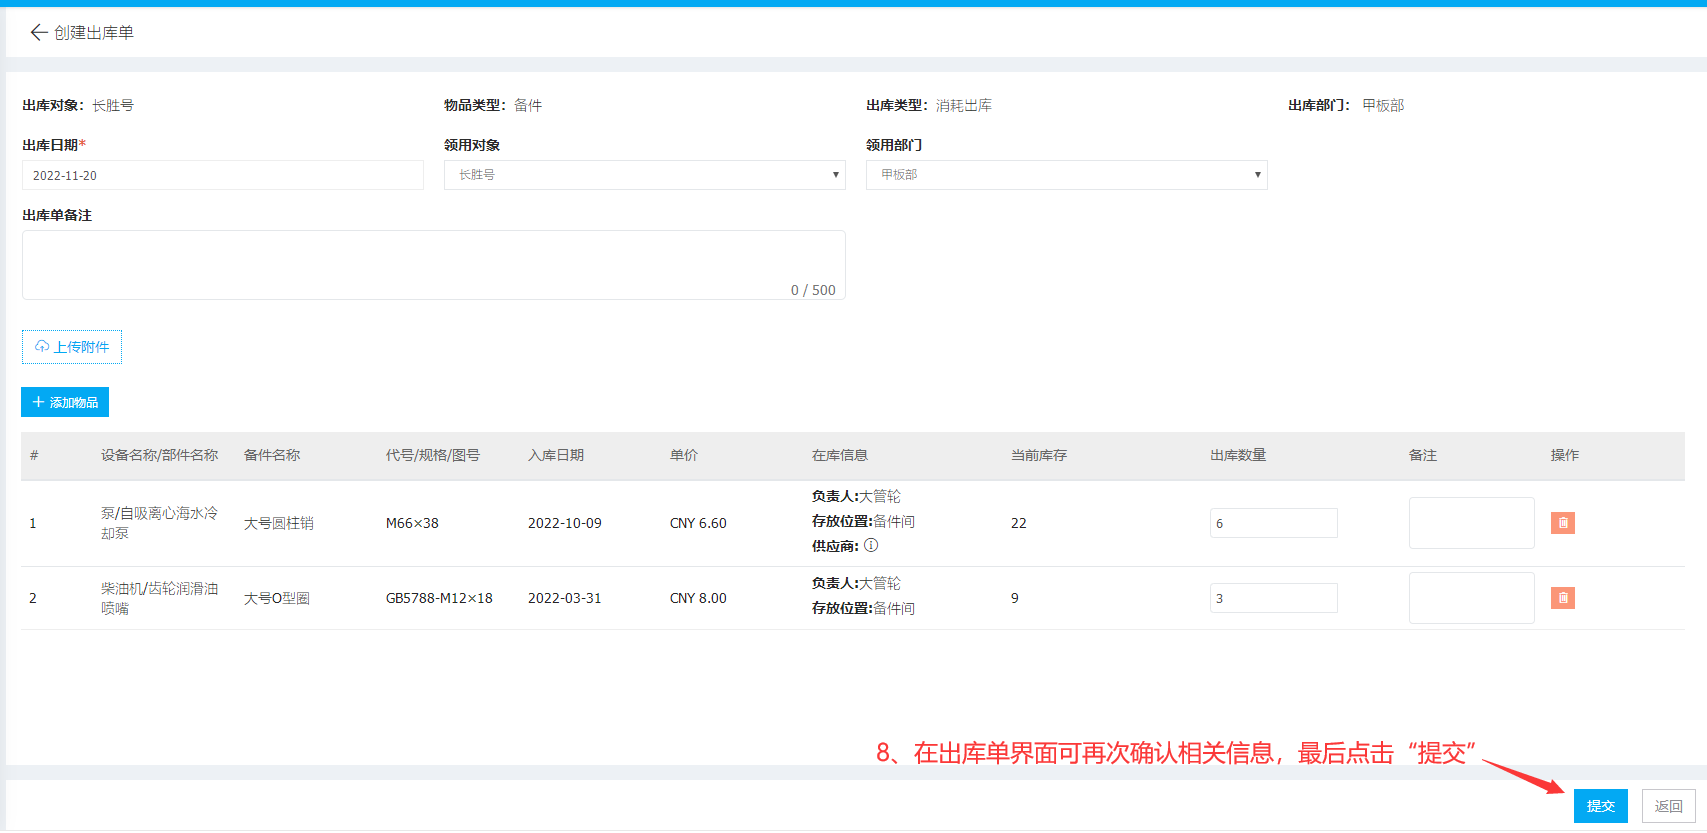
Task: Click the 出库数量 column header
Action: point(1238,455)
